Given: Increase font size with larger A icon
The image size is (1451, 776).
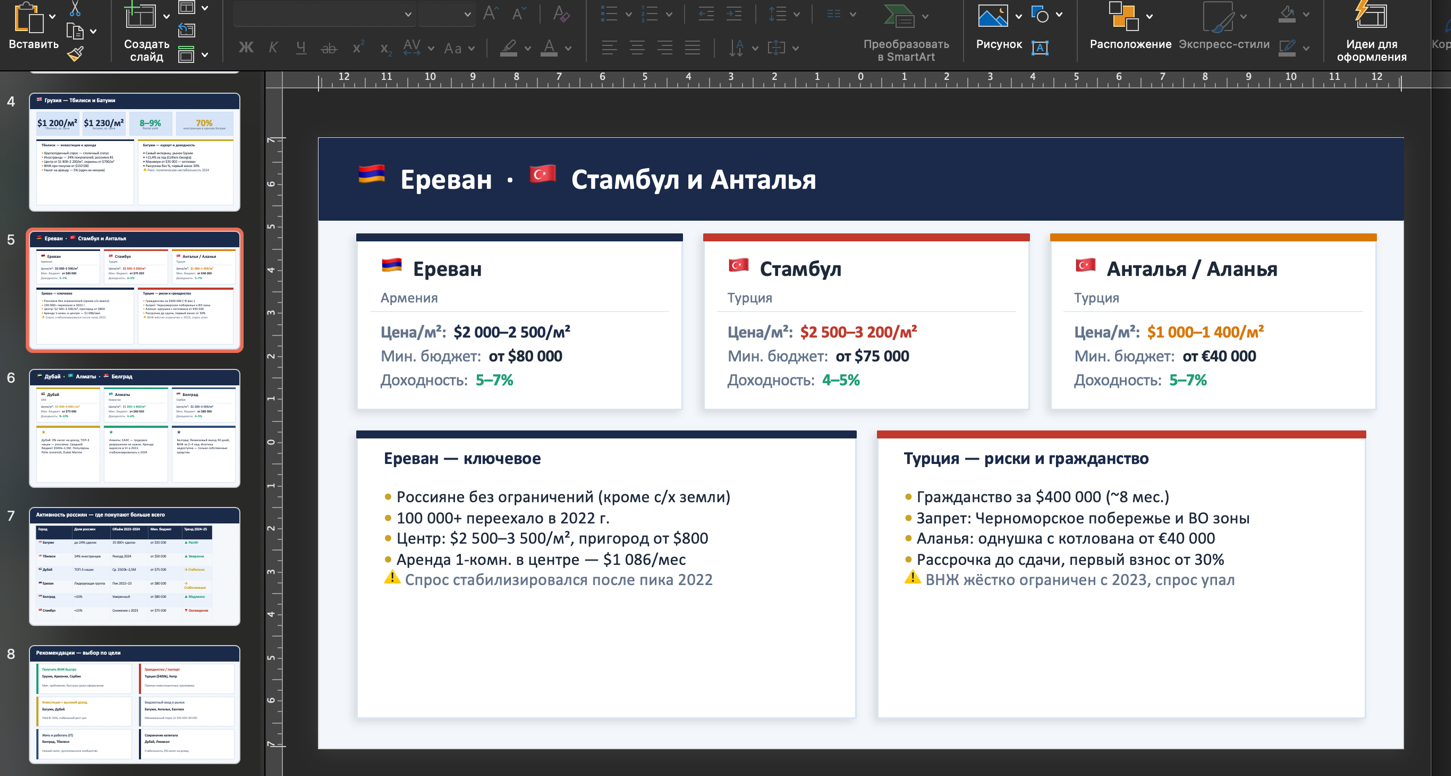Looking at the screenshot, I should click(x=490, y=14).
